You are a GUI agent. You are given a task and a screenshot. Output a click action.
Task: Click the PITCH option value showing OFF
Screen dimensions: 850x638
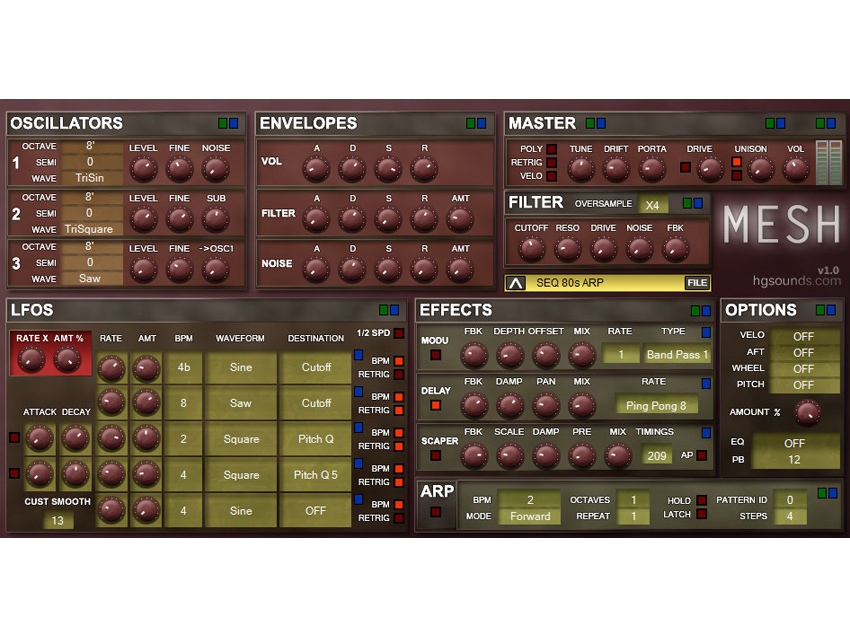tap(803, 385)
